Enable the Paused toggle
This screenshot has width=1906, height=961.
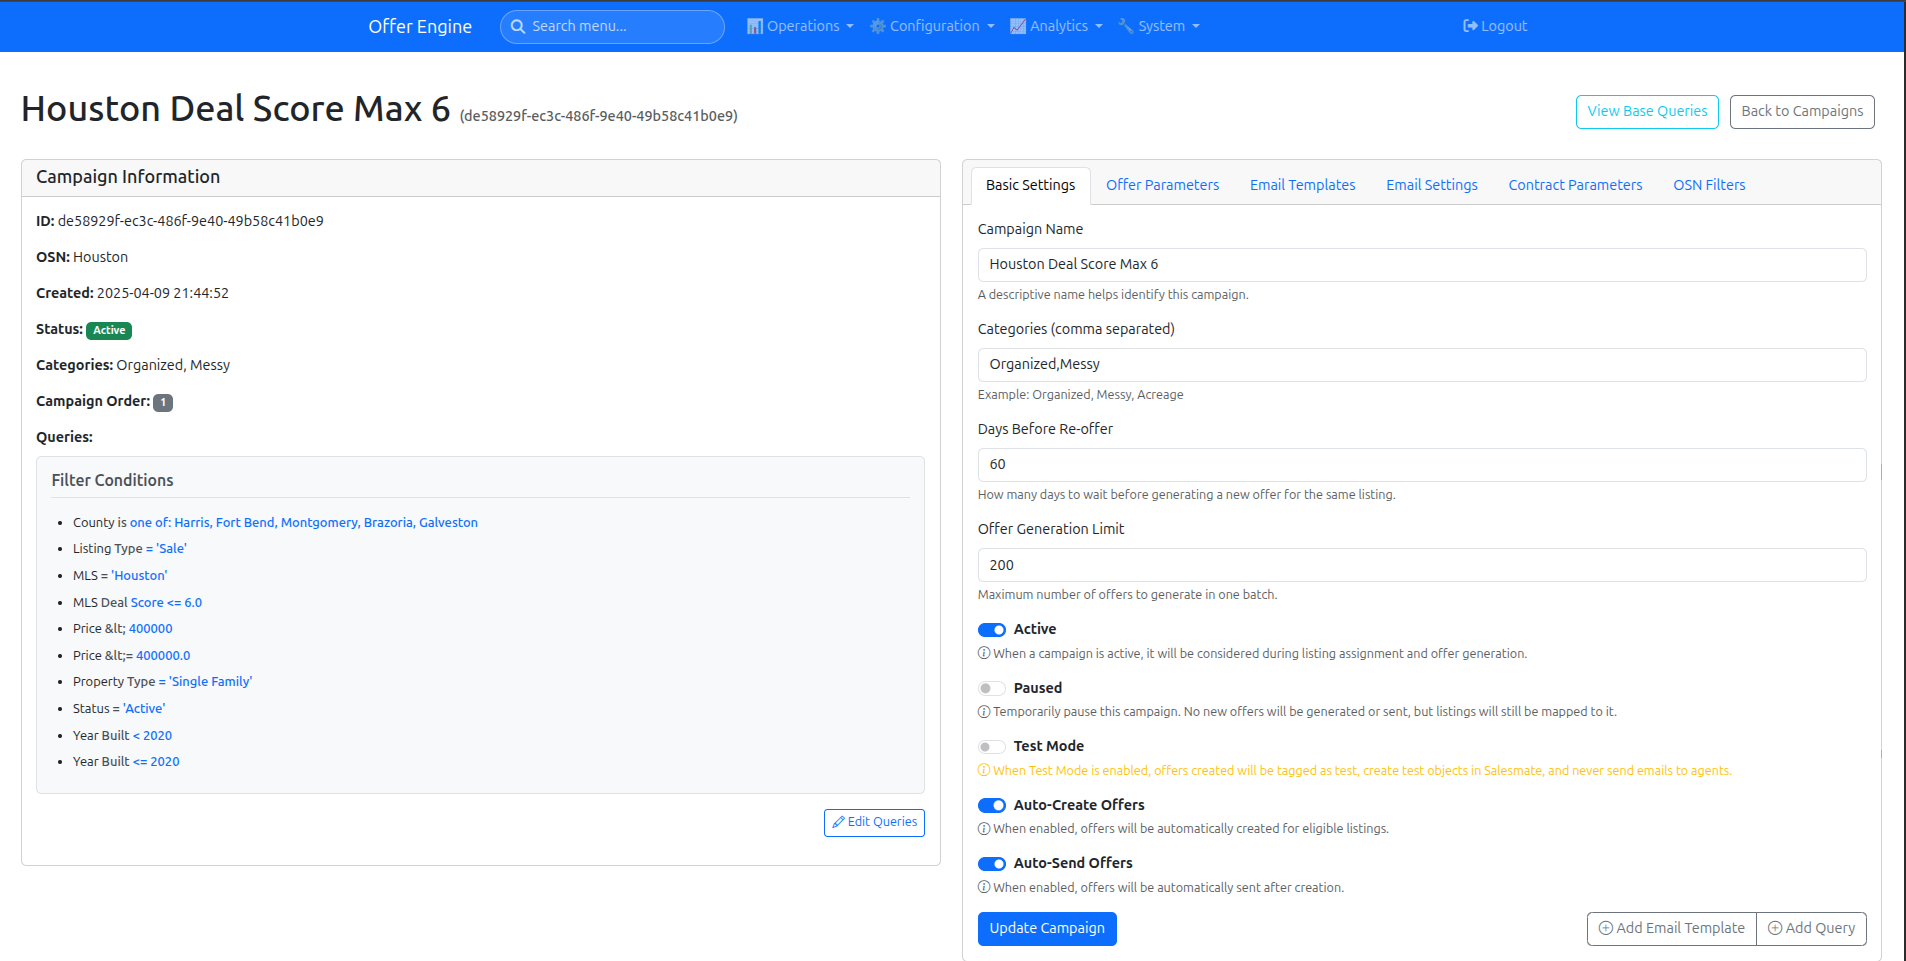click(x=992, y=688)
